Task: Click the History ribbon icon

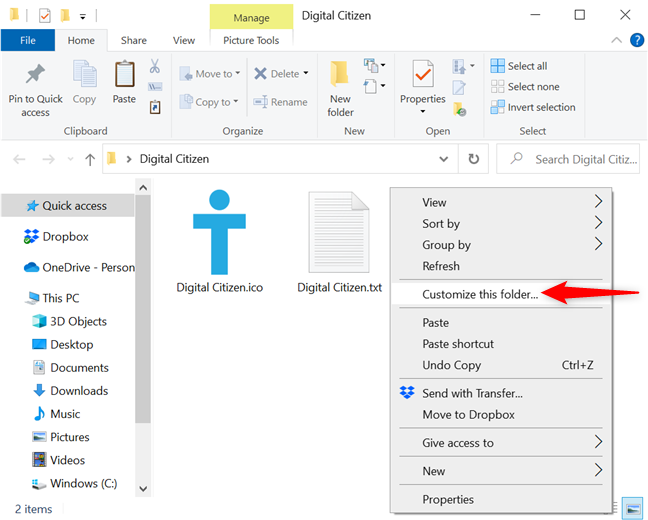Action: 460,109
